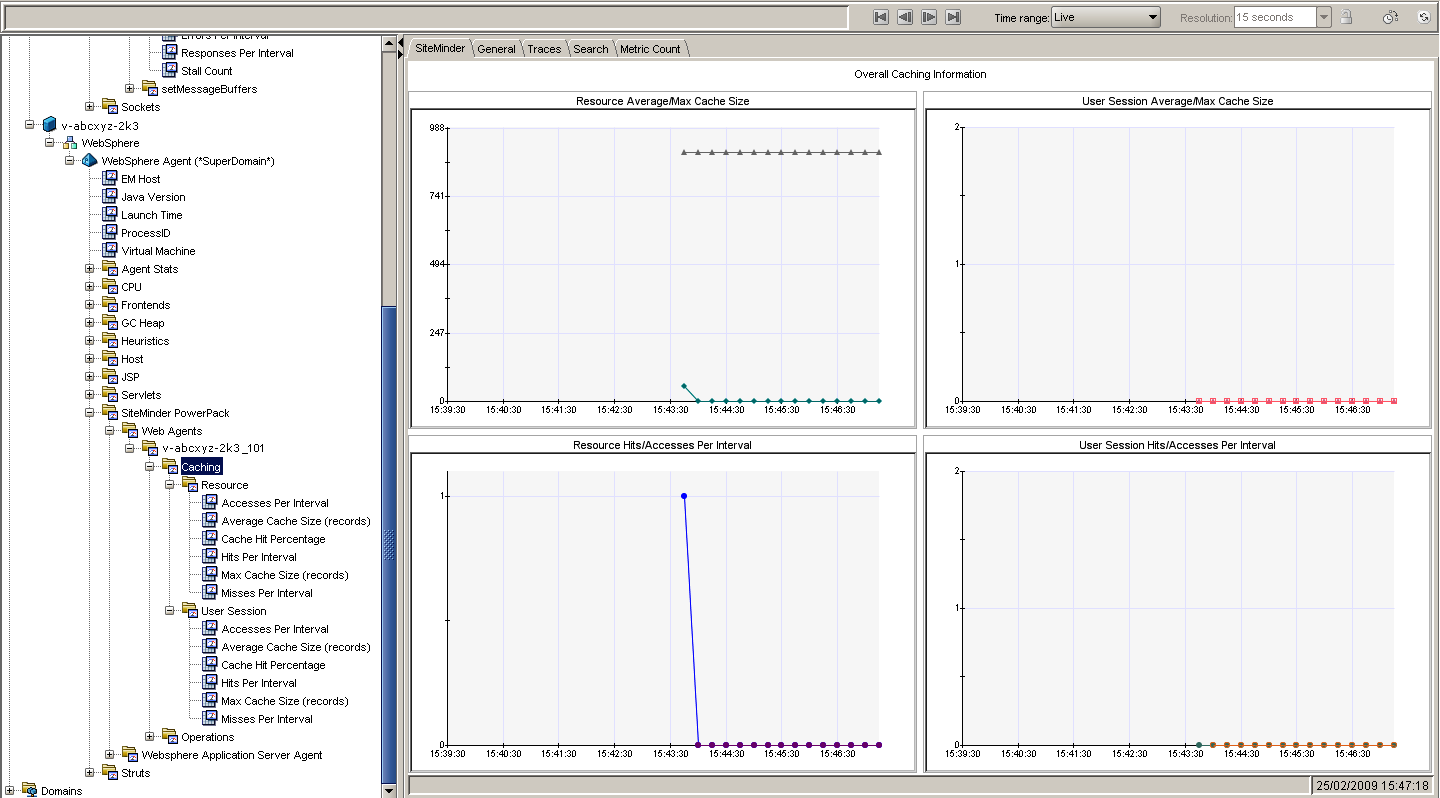Click the clock history icon in toolbar
1440x798 pixels.
pos(1390,17)
